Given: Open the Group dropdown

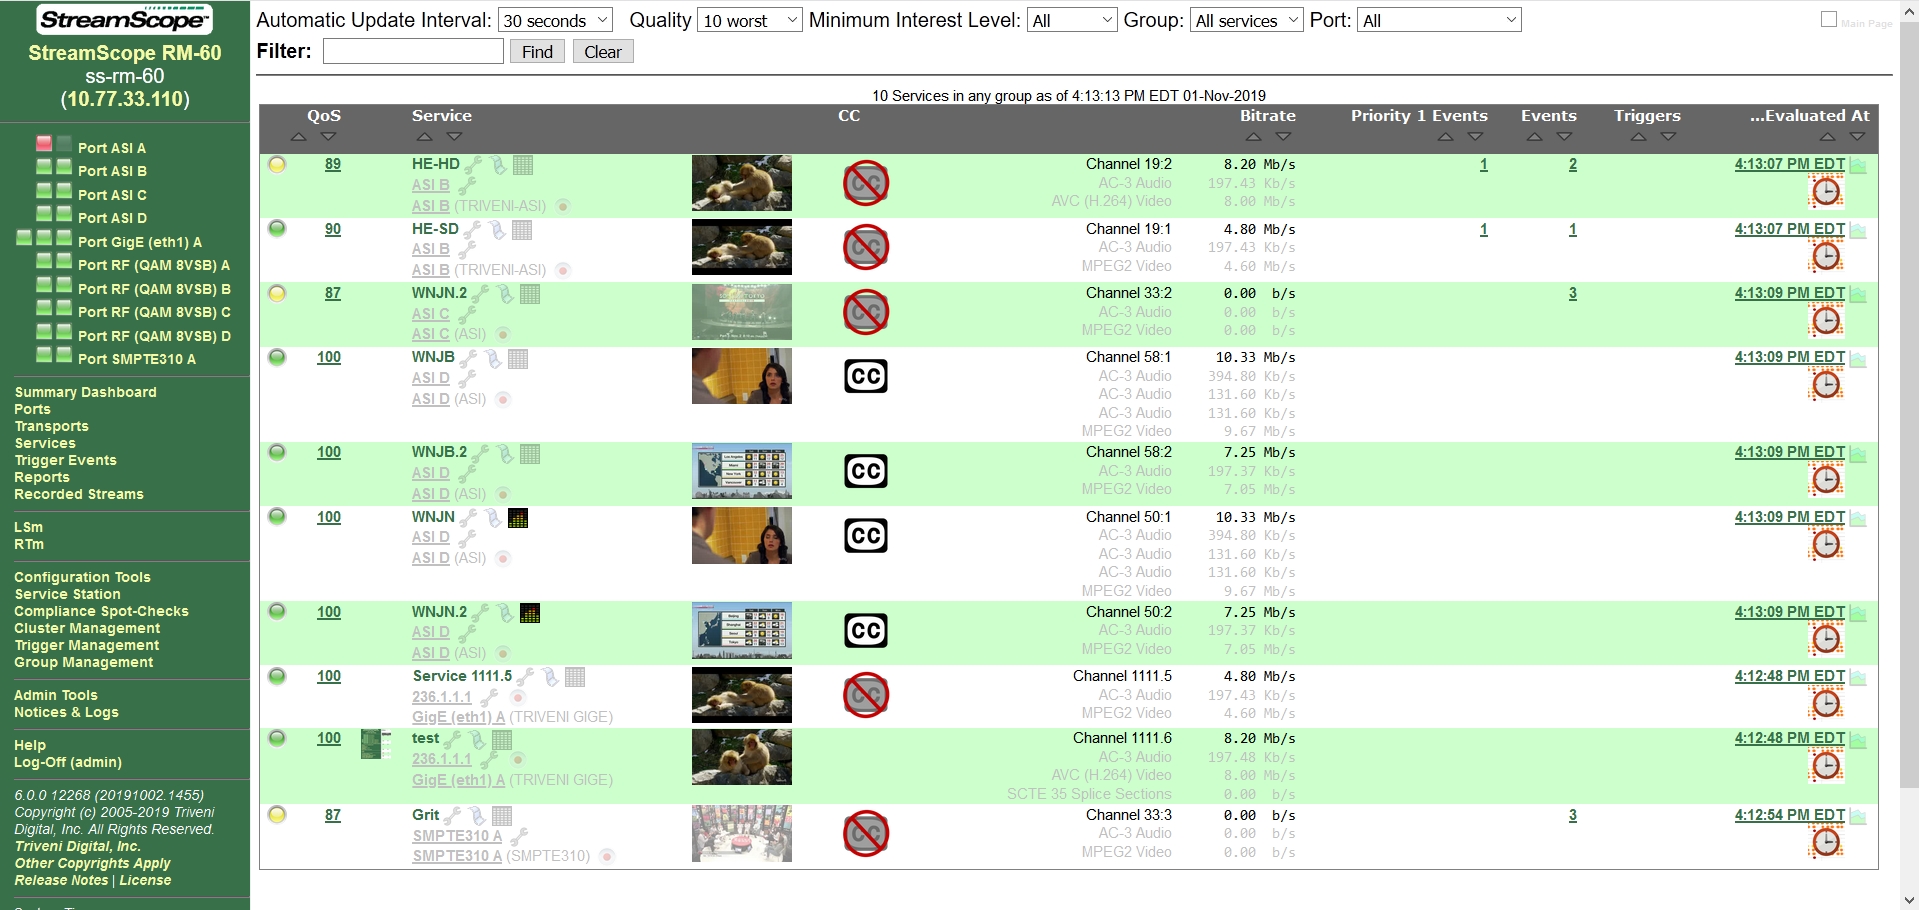Looking at the screenshot, I should [1247, 20].
